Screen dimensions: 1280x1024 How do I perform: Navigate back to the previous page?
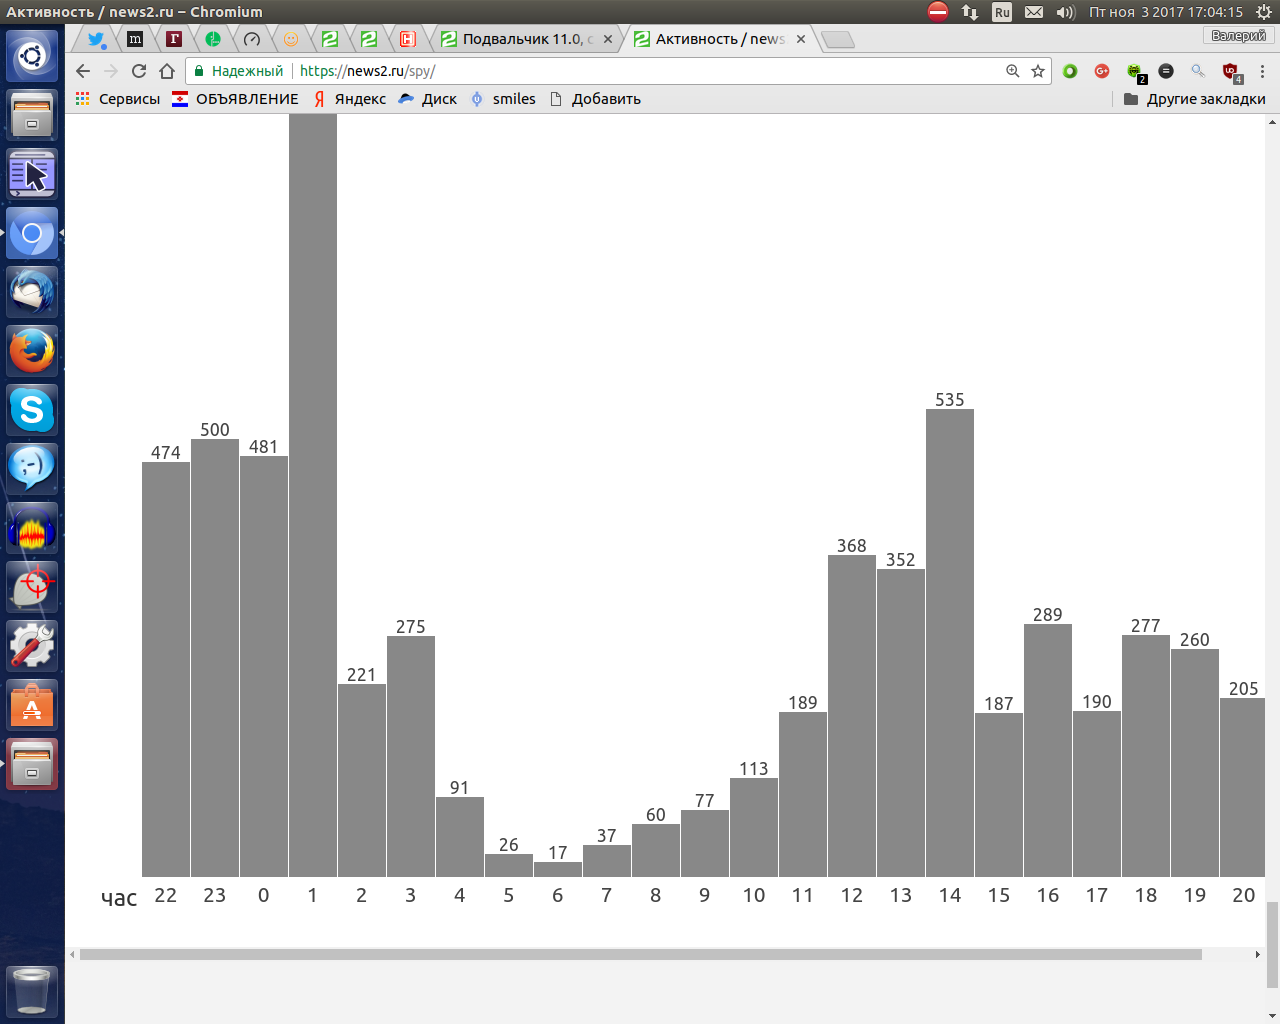coord(83,71)
